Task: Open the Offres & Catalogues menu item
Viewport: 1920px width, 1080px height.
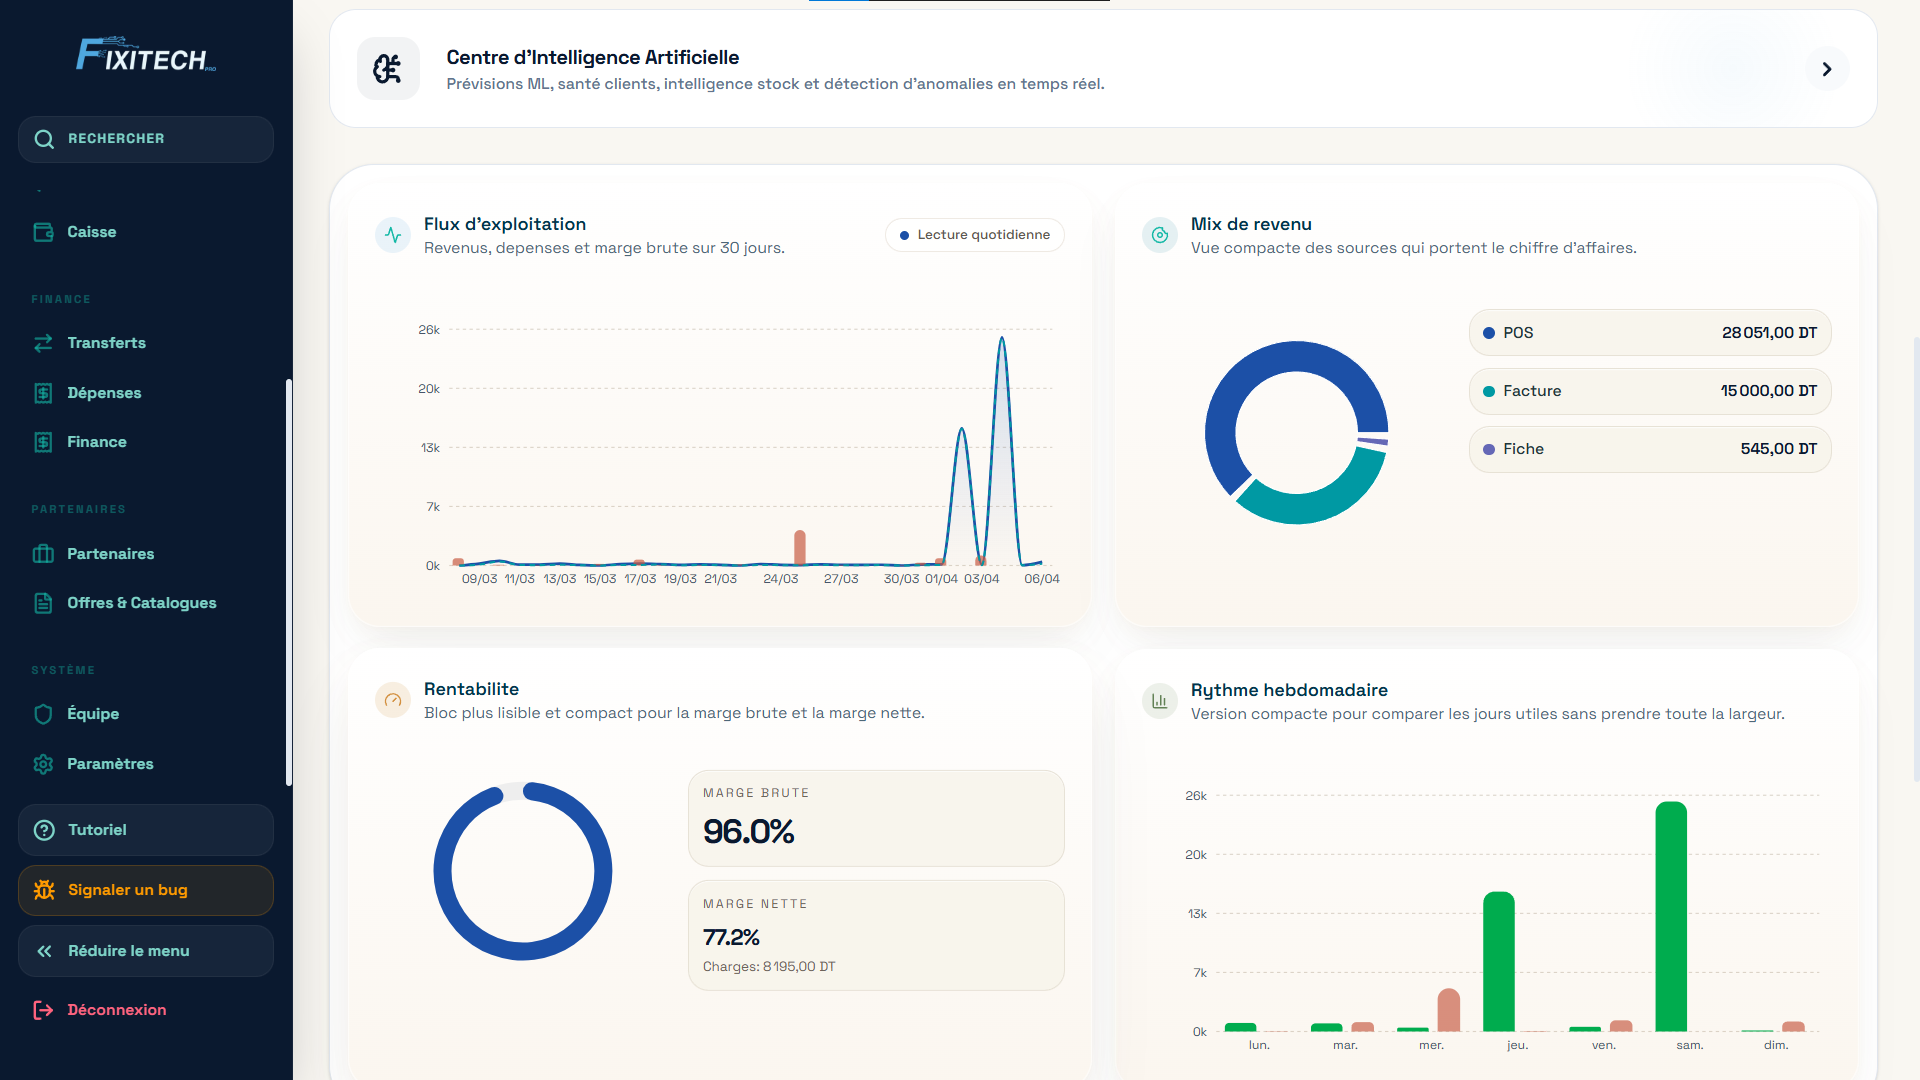Action: [x=141, y=603]
